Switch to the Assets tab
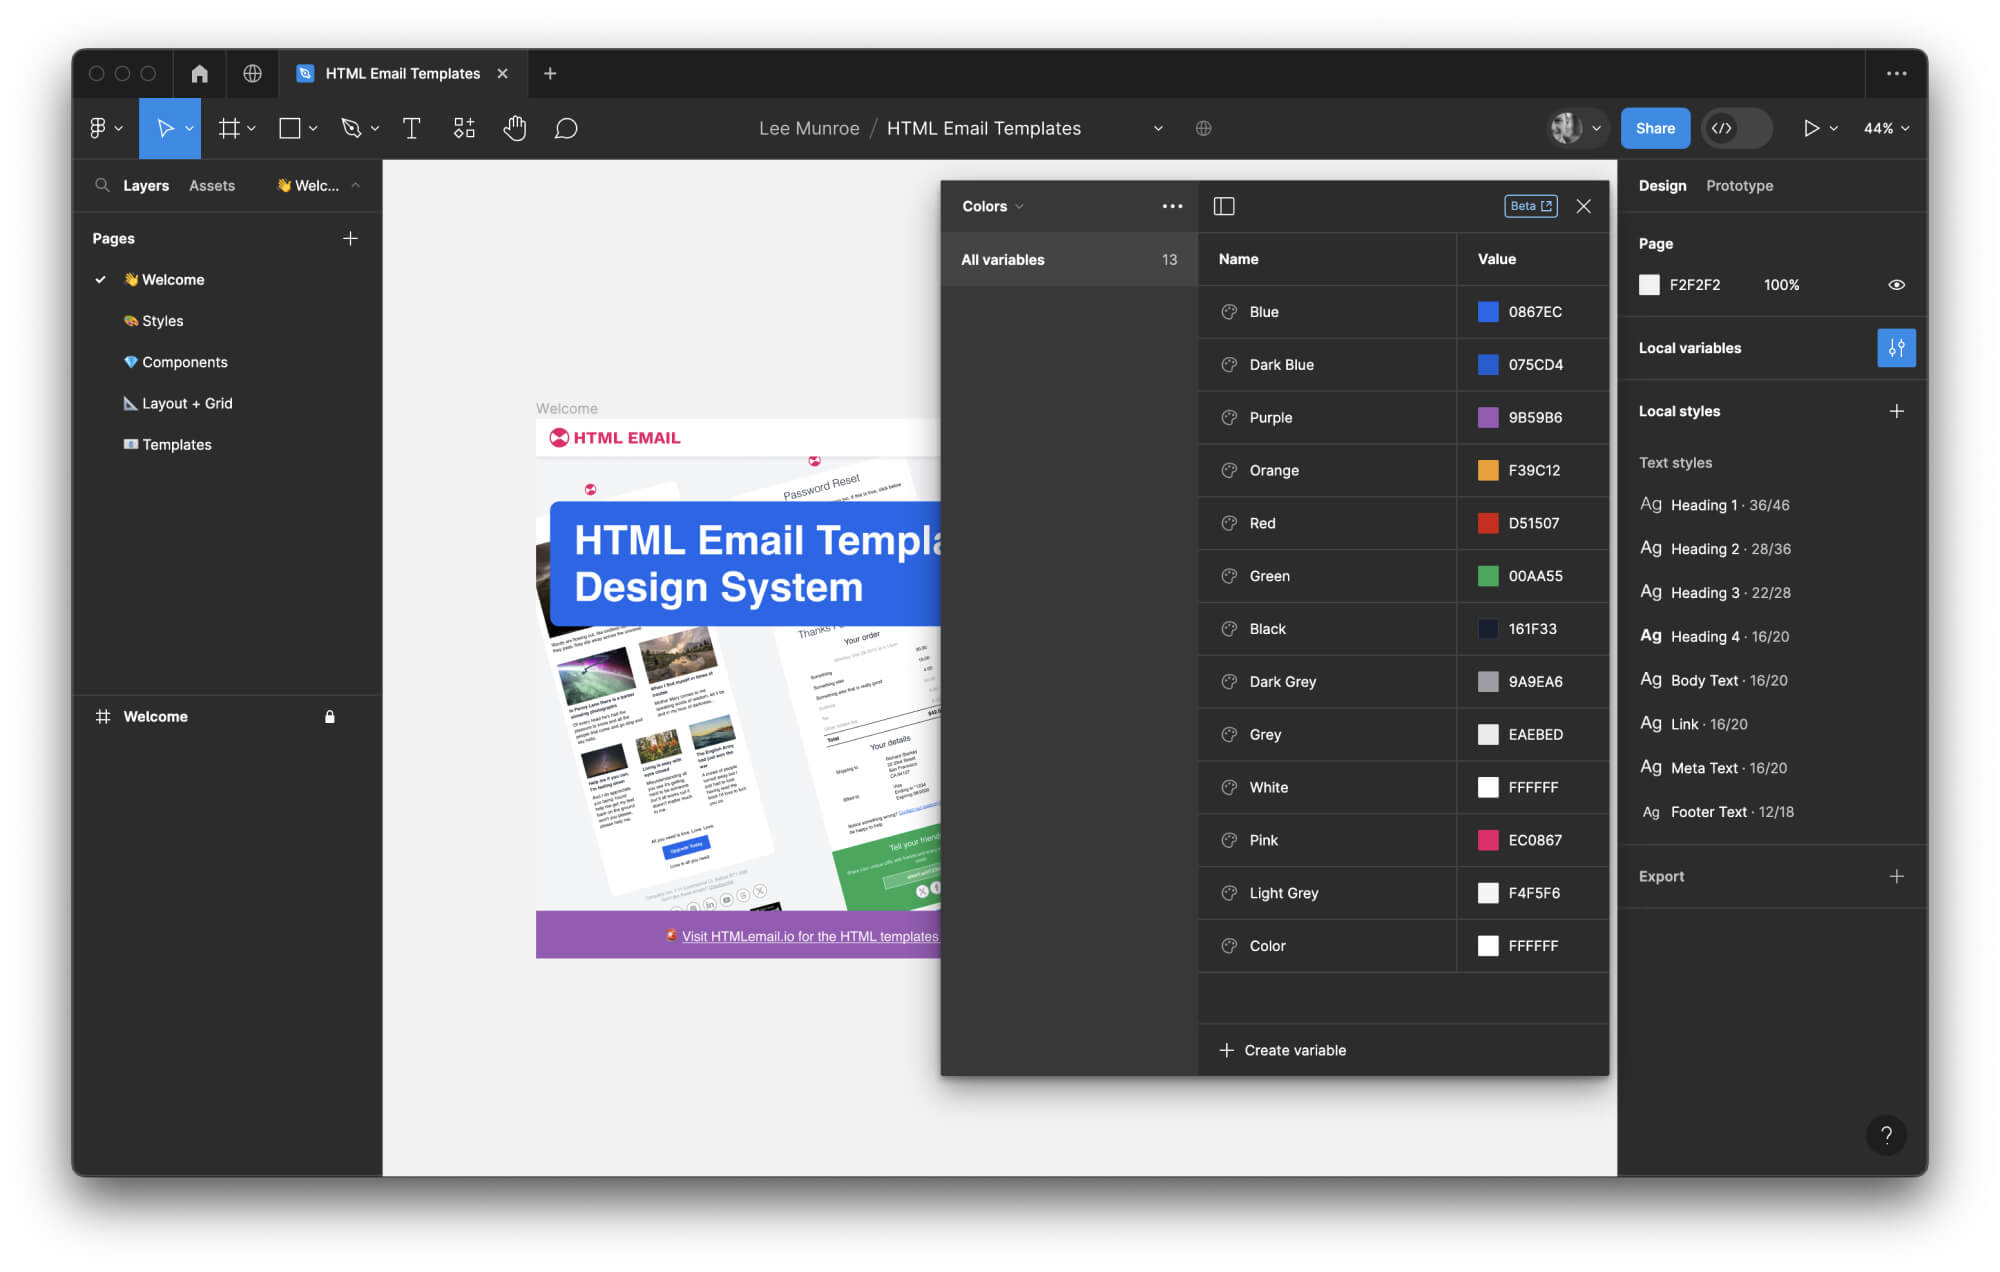Image resolution: width=2000 pixels, height=1272 pixels. (212, 185)
